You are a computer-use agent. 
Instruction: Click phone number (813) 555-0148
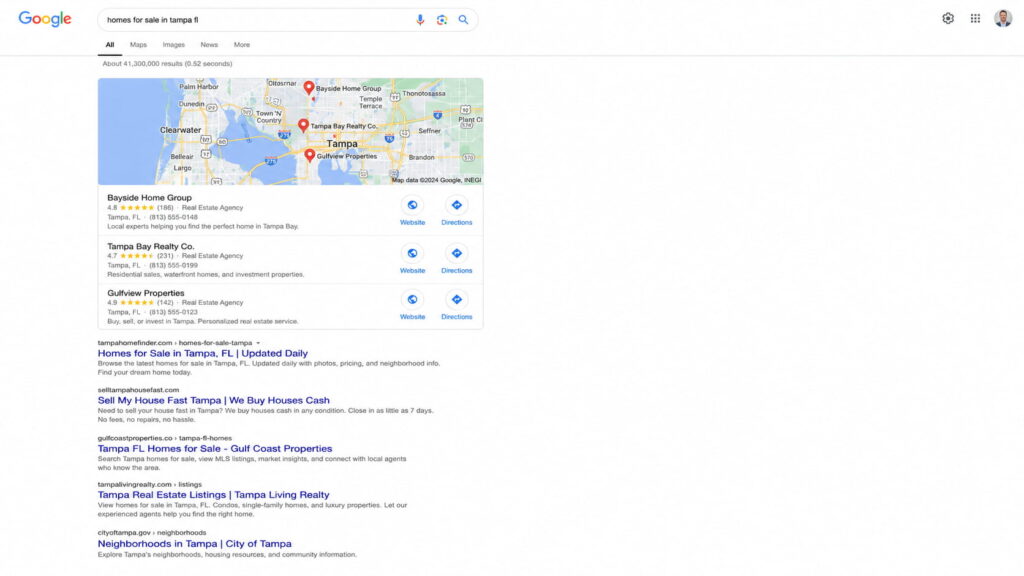point(173,217)
